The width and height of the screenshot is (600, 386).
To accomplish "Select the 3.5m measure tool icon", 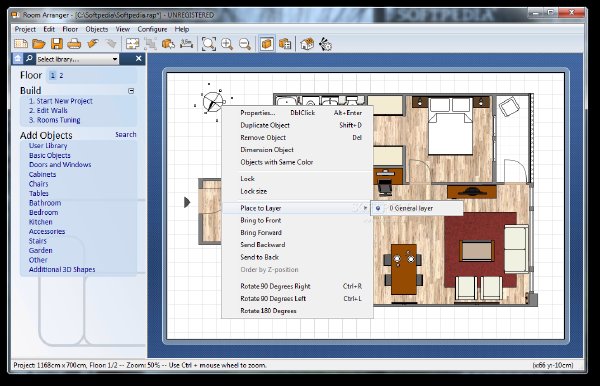I will [186, 44].
